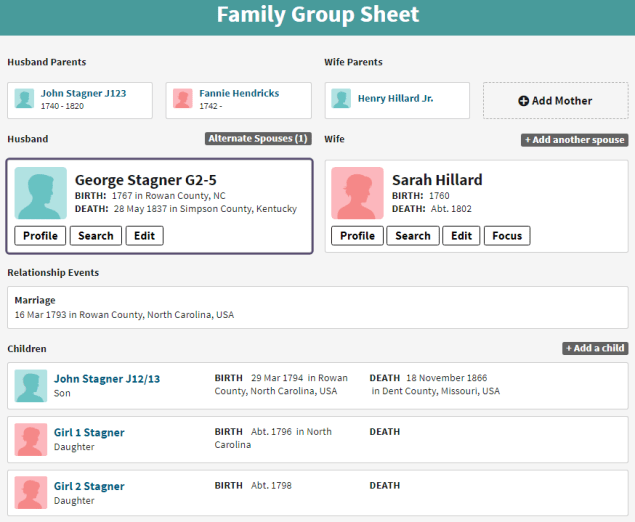Image resolution: width=635 pixels, height=522 pixels.
Task: Open John Stagner J12/13 child link
Action: click(107, 379)
